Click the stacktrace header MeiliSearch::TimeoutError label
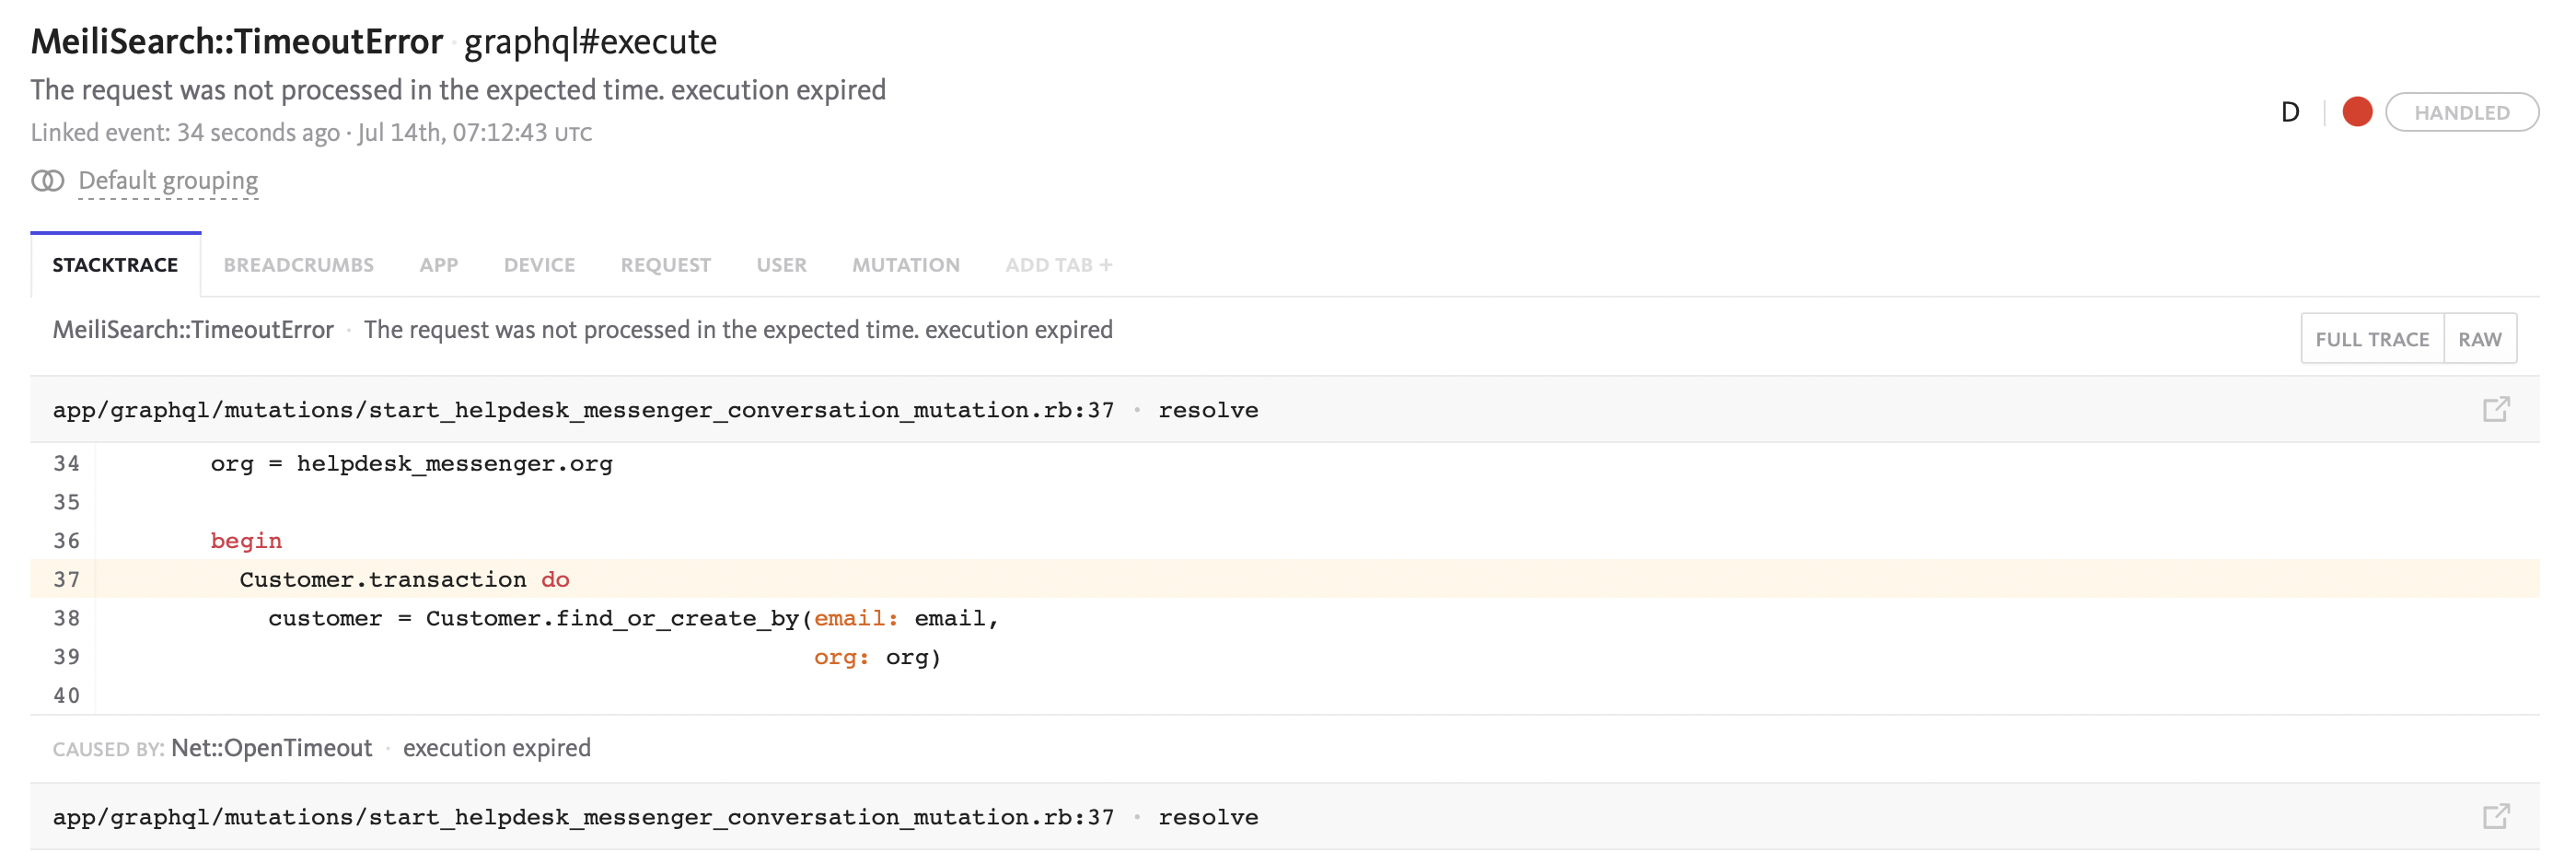 (193, 330)
